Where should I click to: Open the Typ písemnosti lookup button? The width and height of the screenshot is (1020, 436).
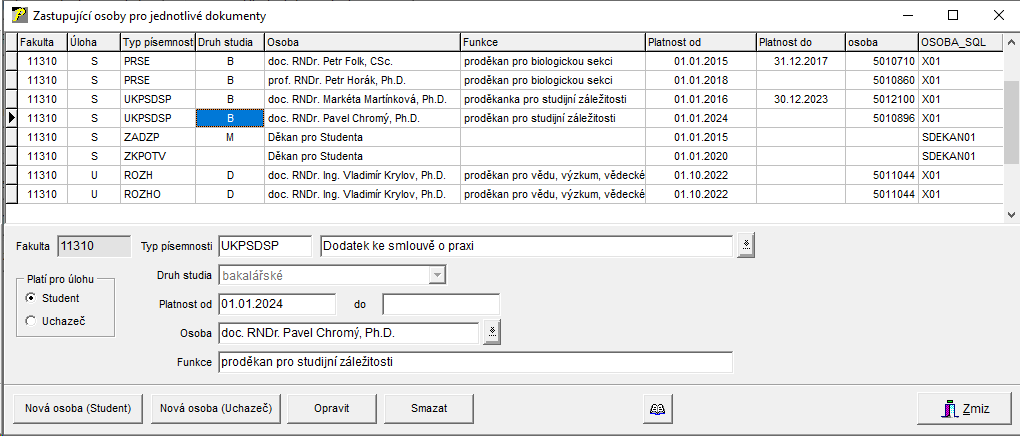745,246
